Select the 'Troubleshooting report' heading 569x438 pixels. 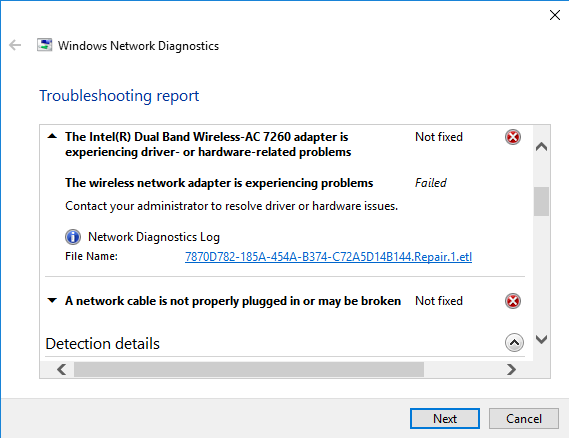pyautogui.click(x=119, y=96)
